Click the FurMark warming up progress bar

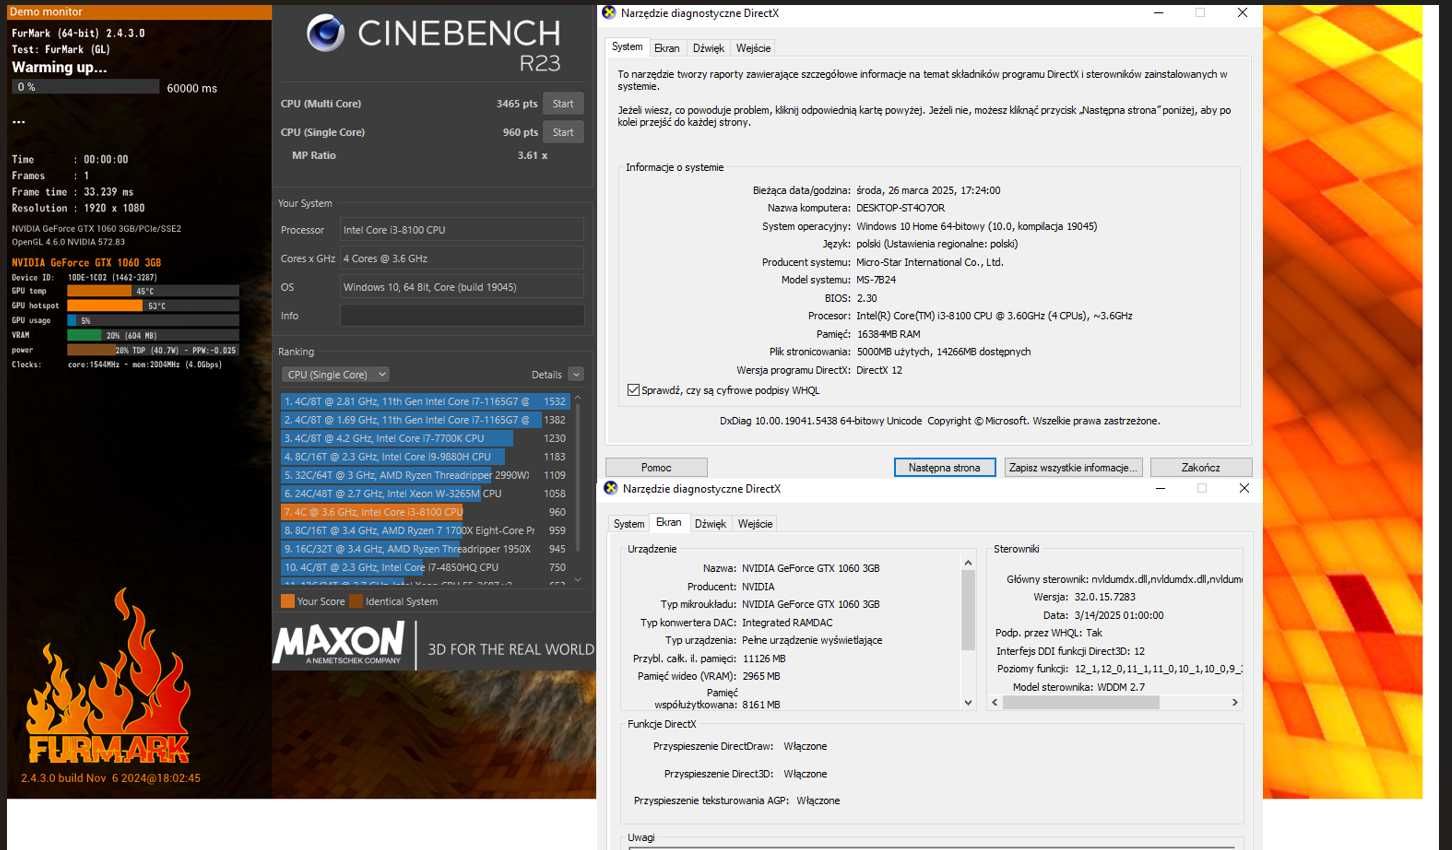coord(86,87)
